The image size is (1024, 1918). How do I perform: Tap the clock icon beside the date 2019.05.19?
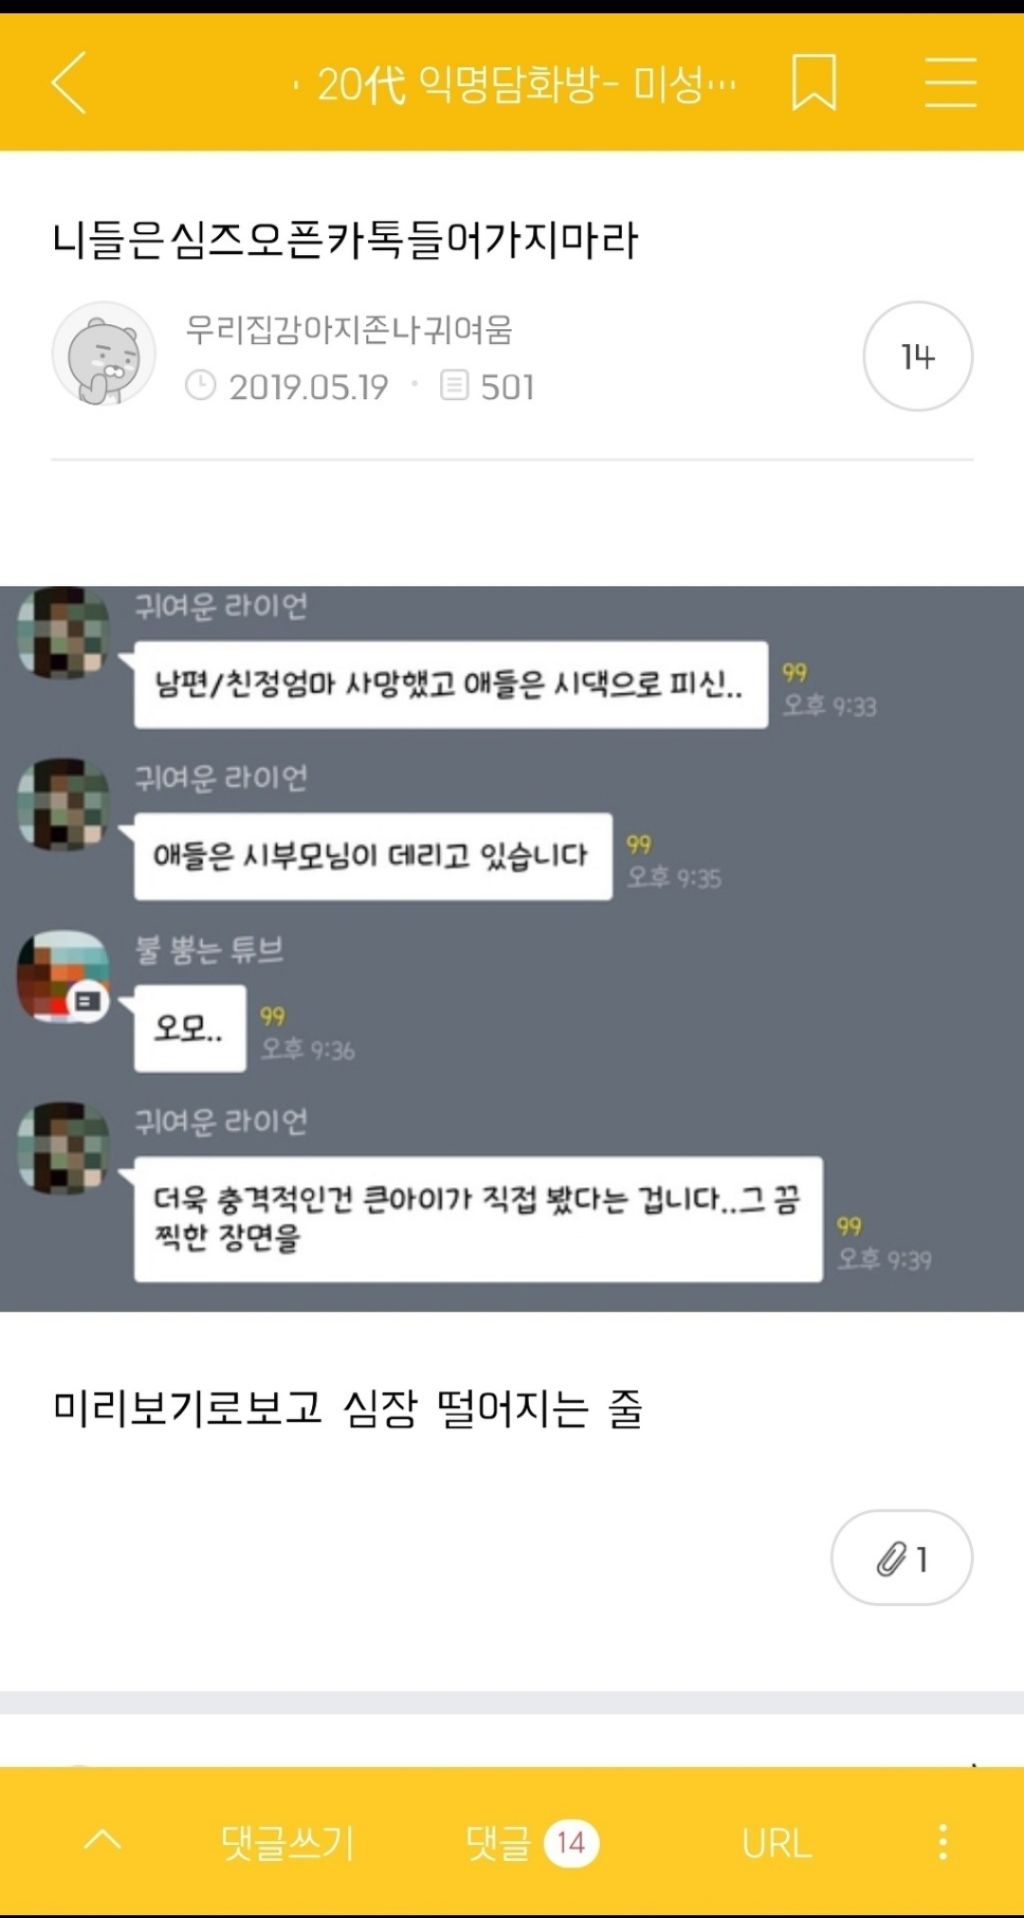[x=201, y=385]
